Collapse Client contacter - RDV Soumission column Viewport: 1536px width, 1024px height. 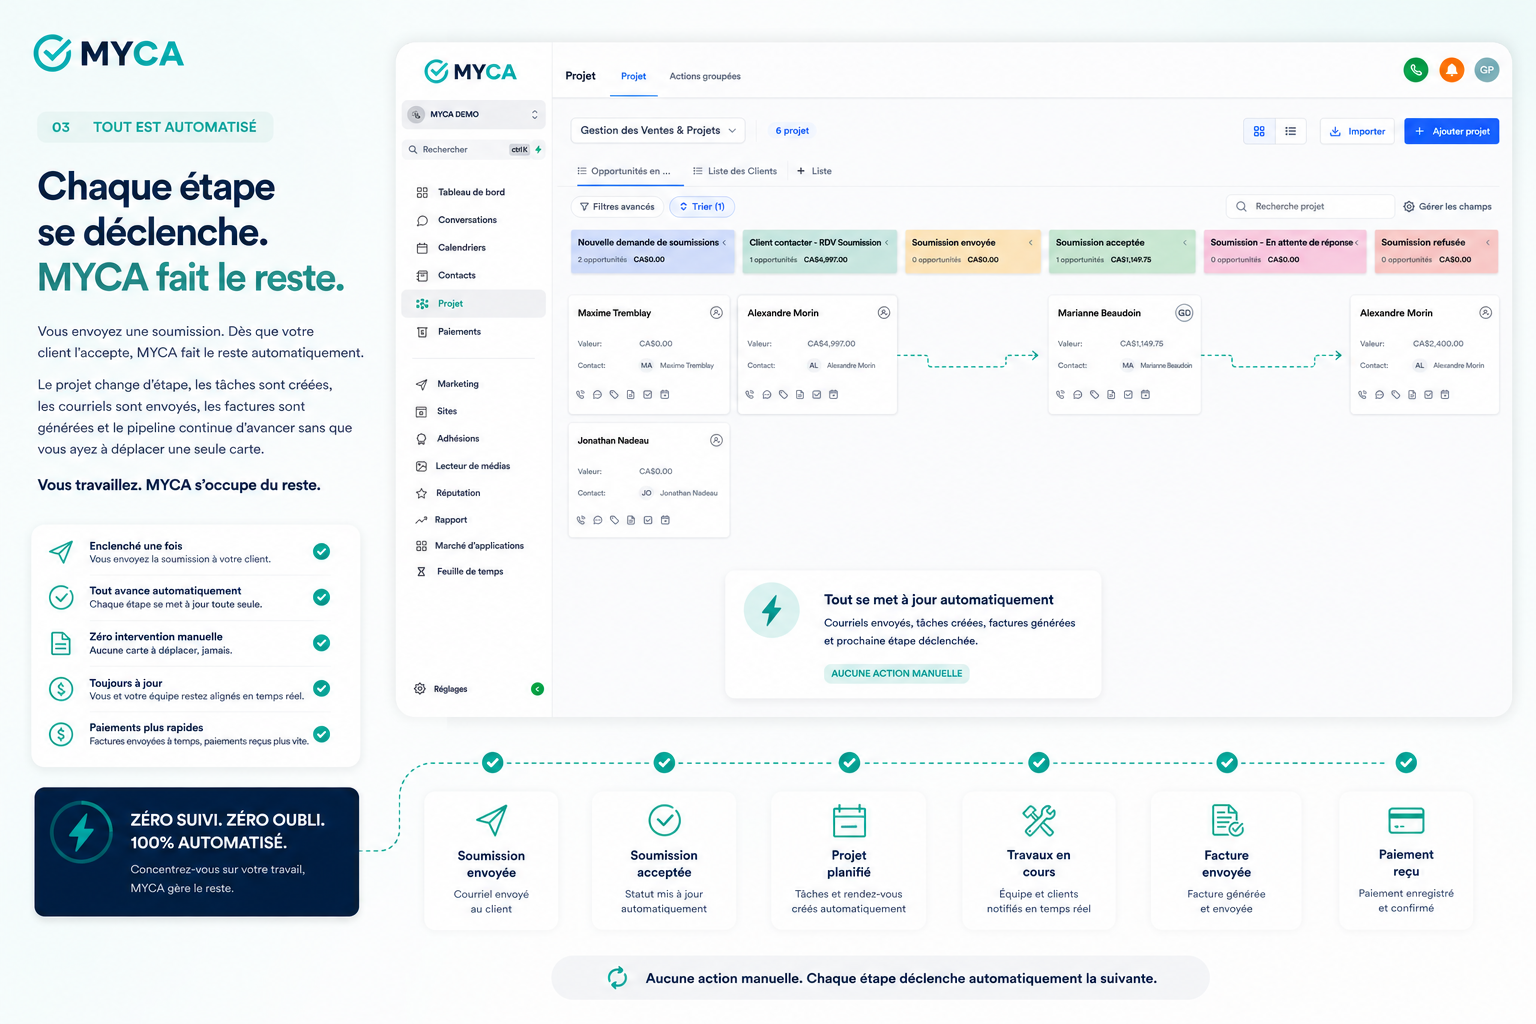[887, 243]
